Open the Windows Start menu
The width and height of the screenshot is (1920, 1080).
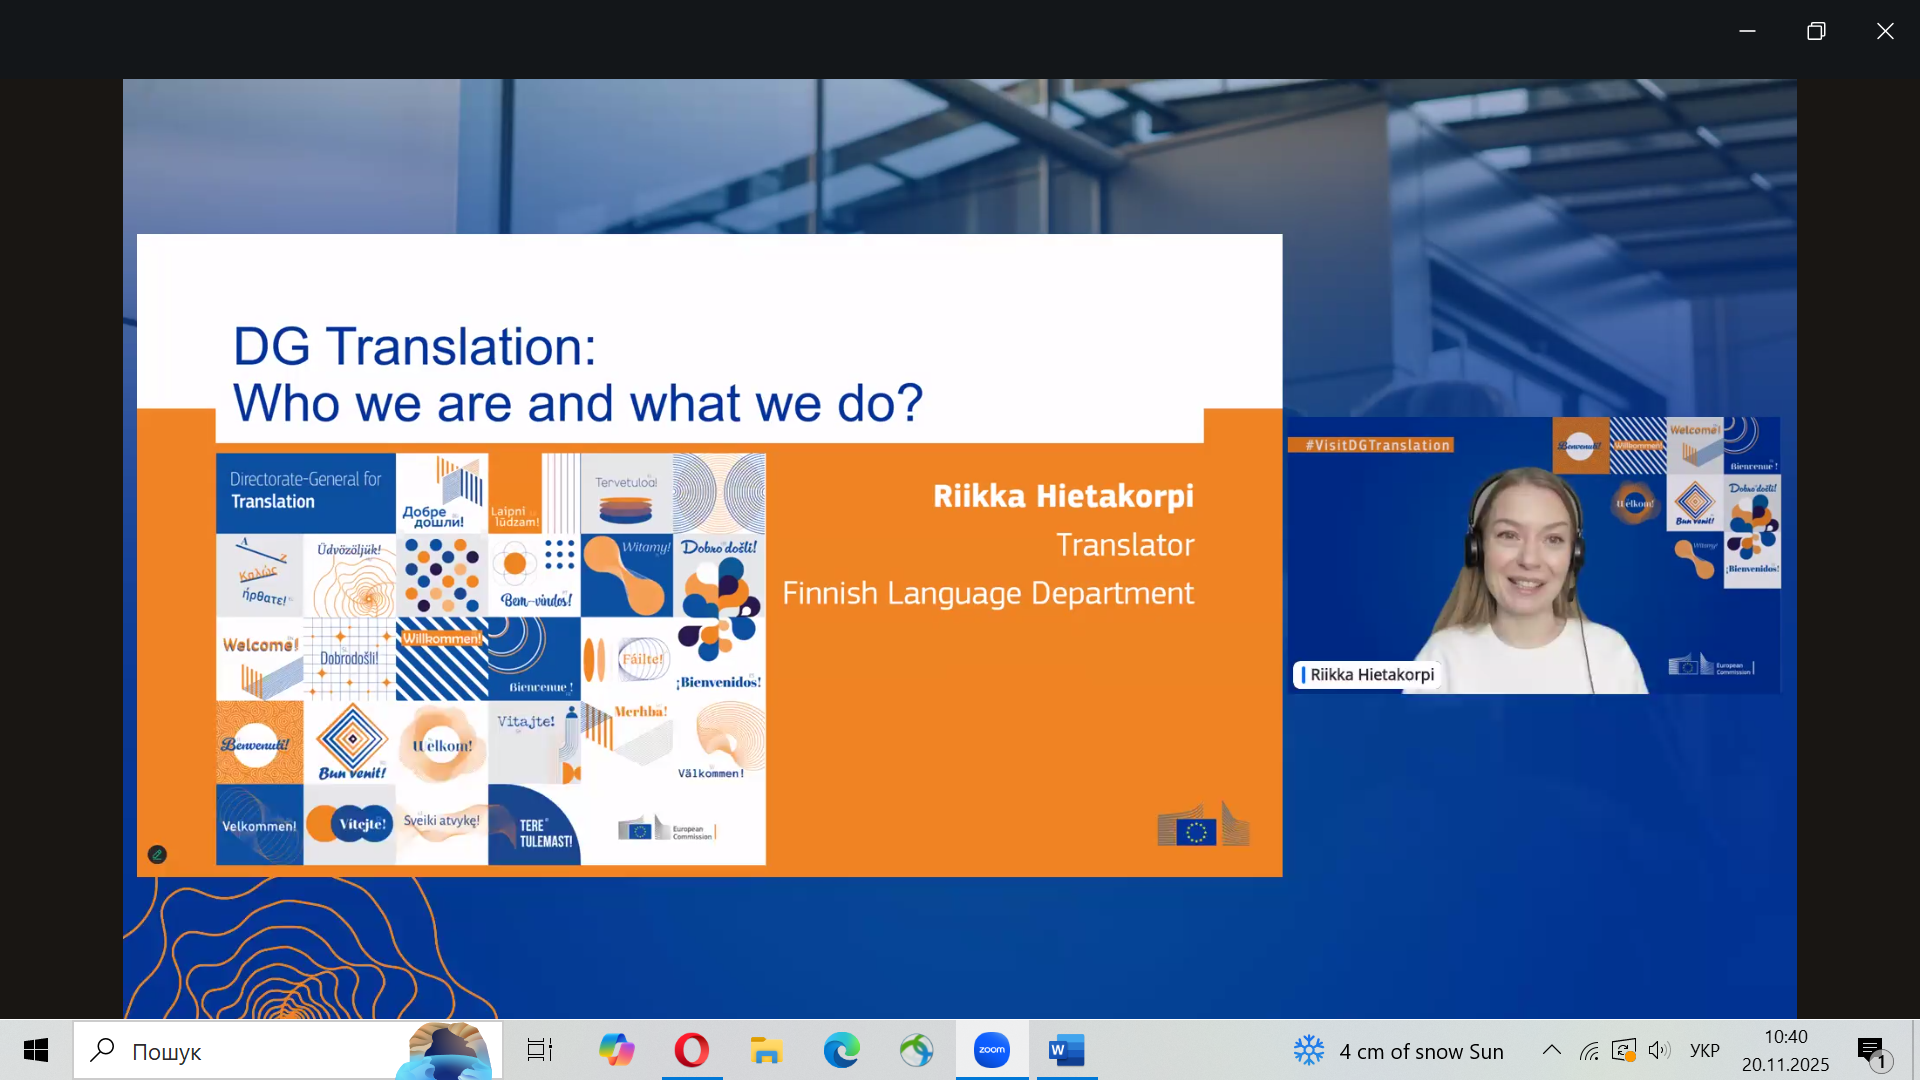click(x=36, y=1050)
